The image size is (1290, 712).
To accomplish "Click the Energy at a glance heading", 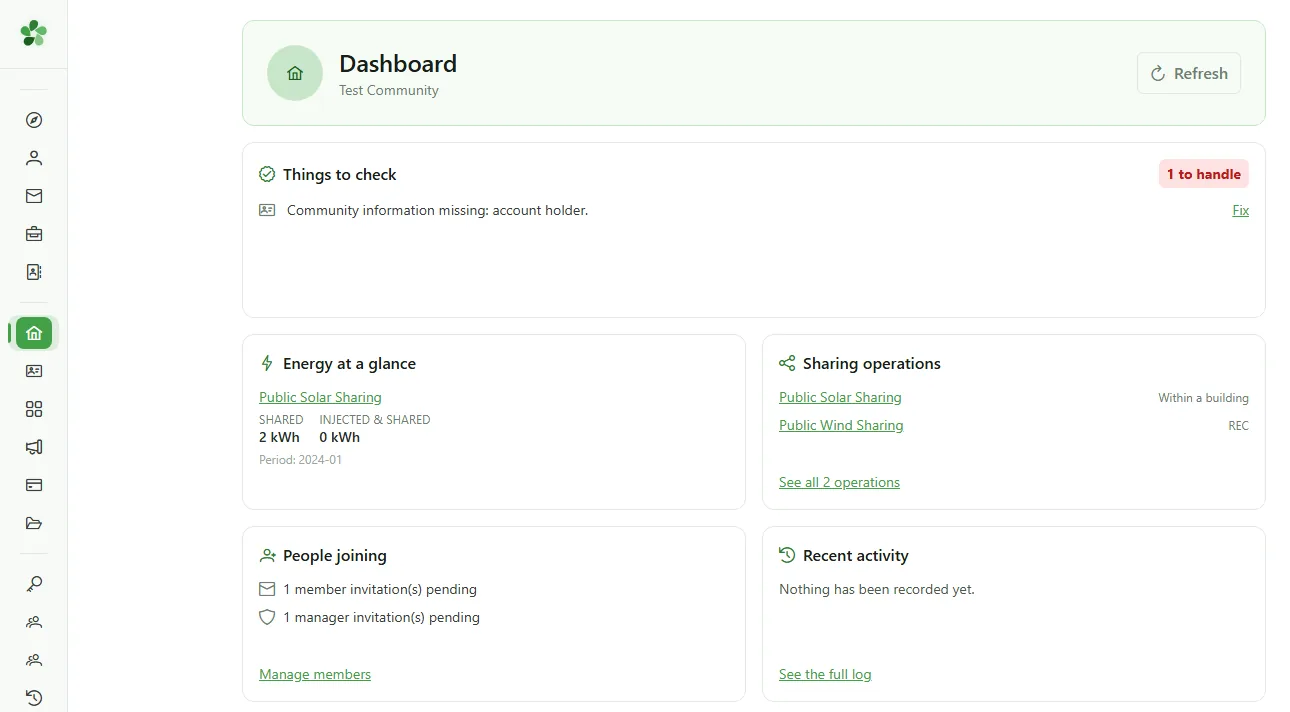I will point(349,363).
